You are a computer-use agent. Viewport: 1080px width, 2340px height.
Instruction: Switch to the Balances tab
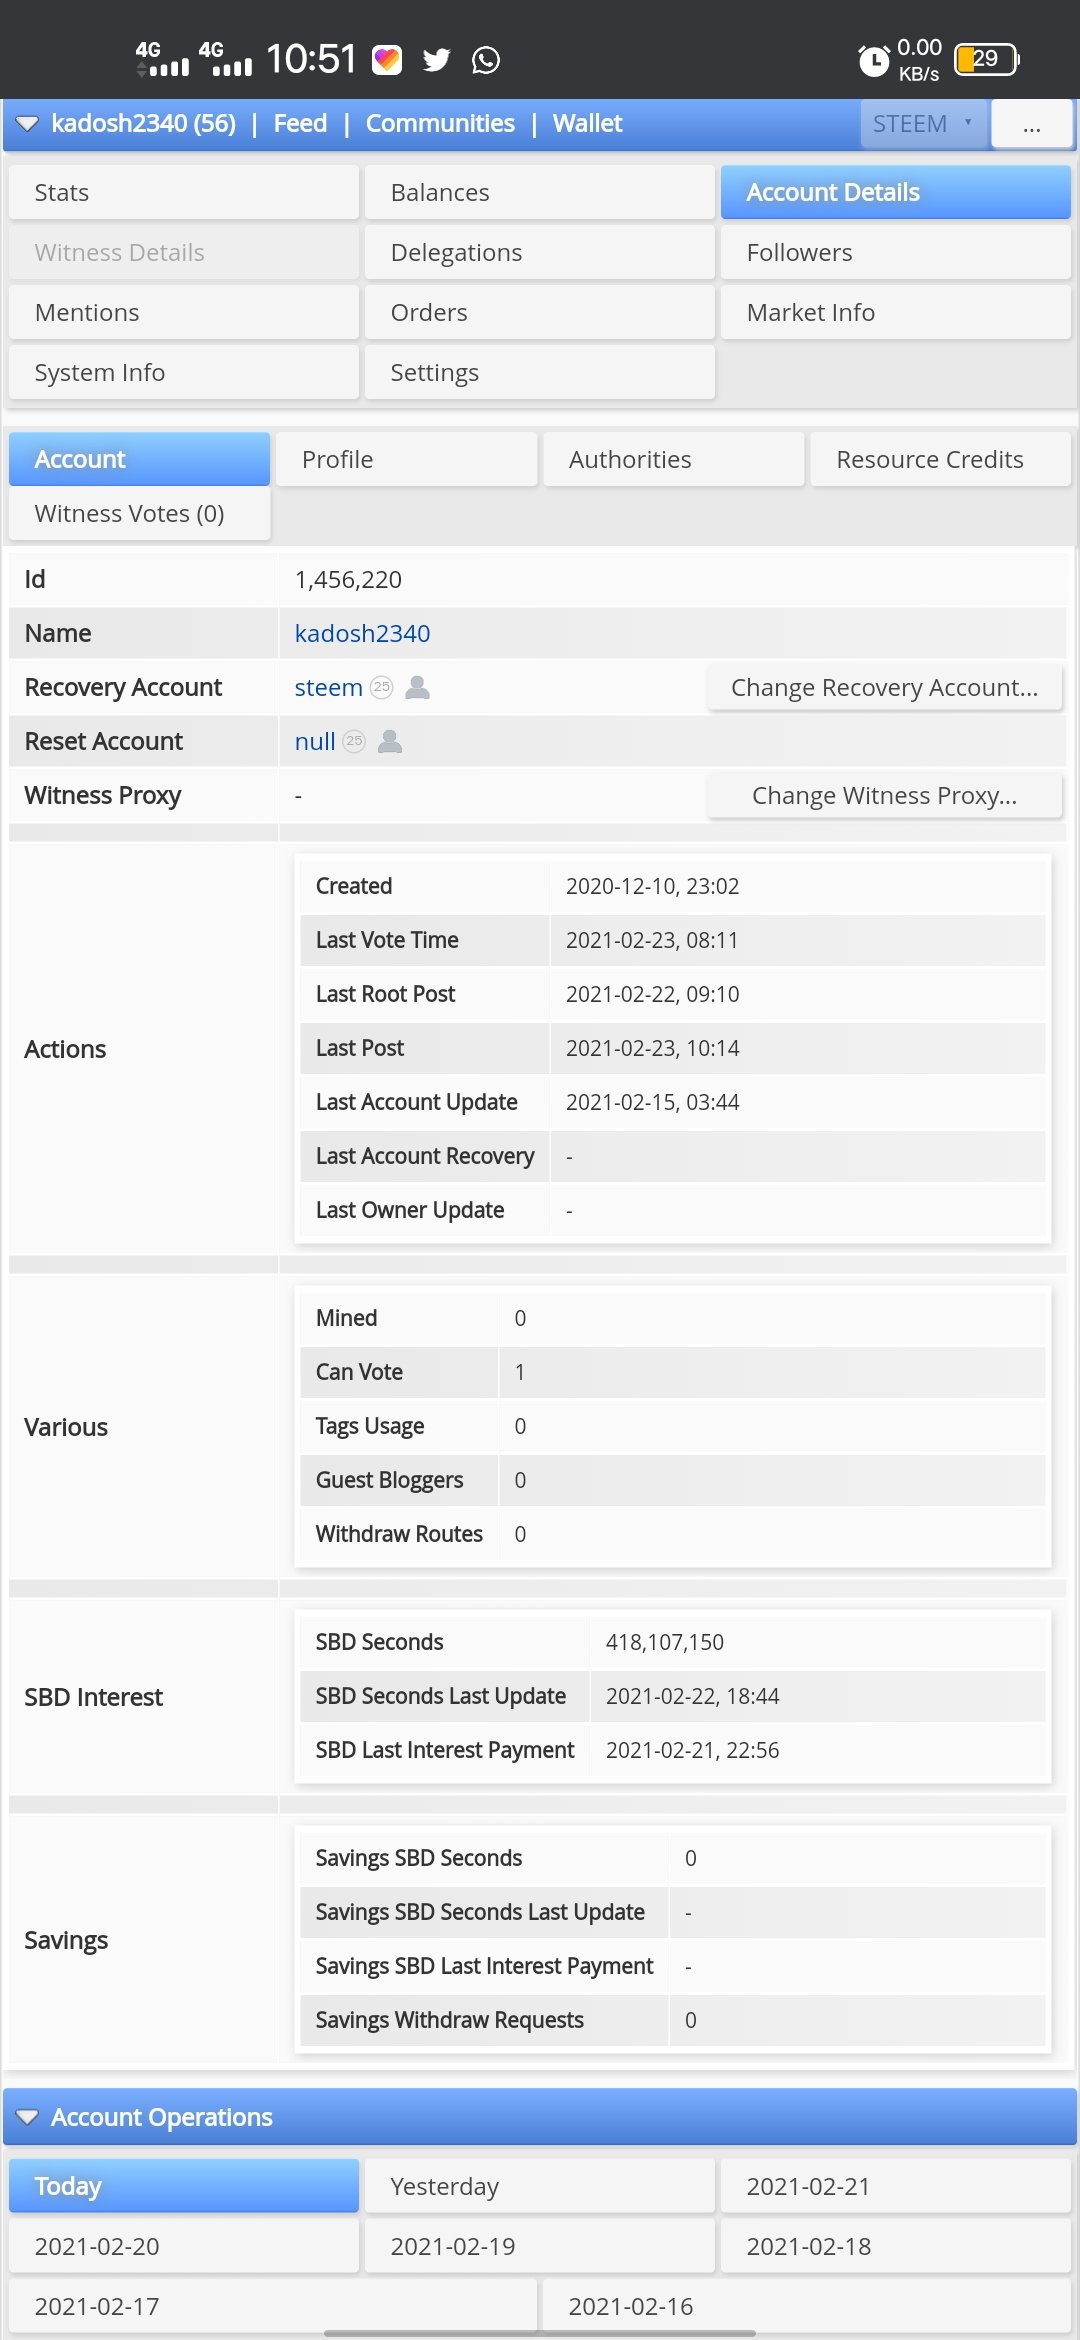click(540, 192)
